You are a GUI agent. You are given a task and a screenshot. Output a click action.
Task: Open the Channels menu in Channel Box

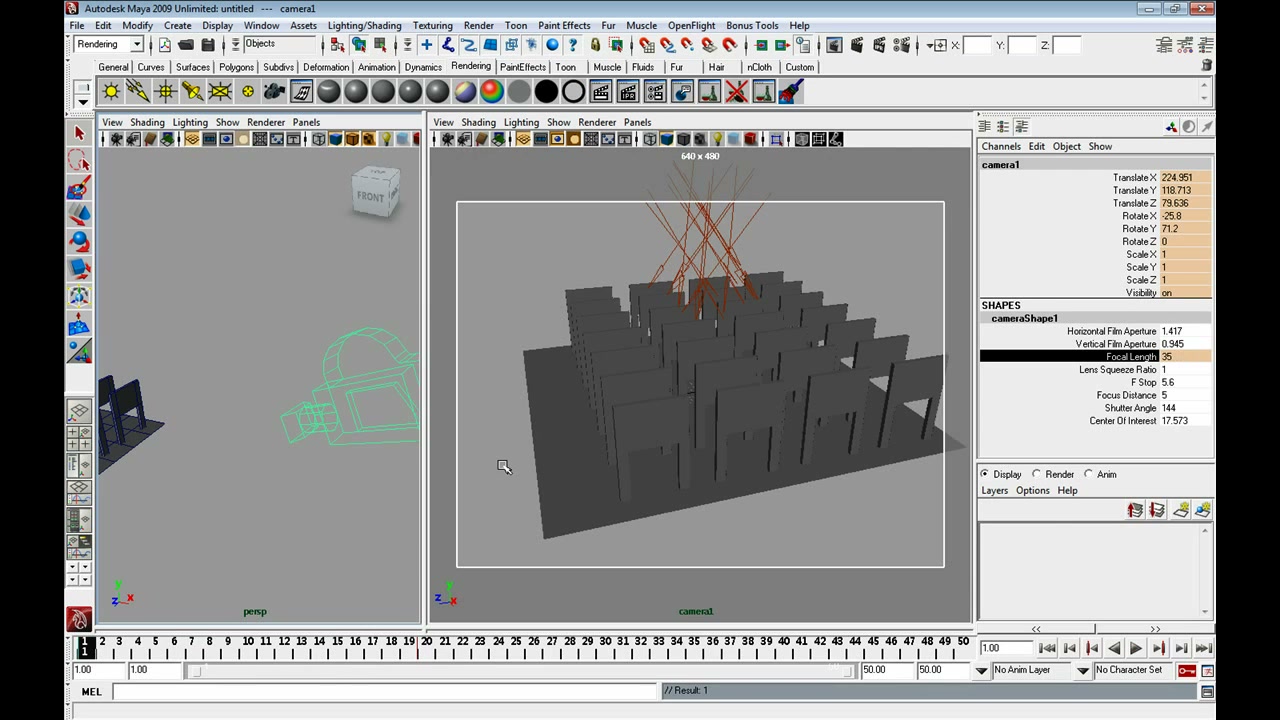pos(1001,146)
